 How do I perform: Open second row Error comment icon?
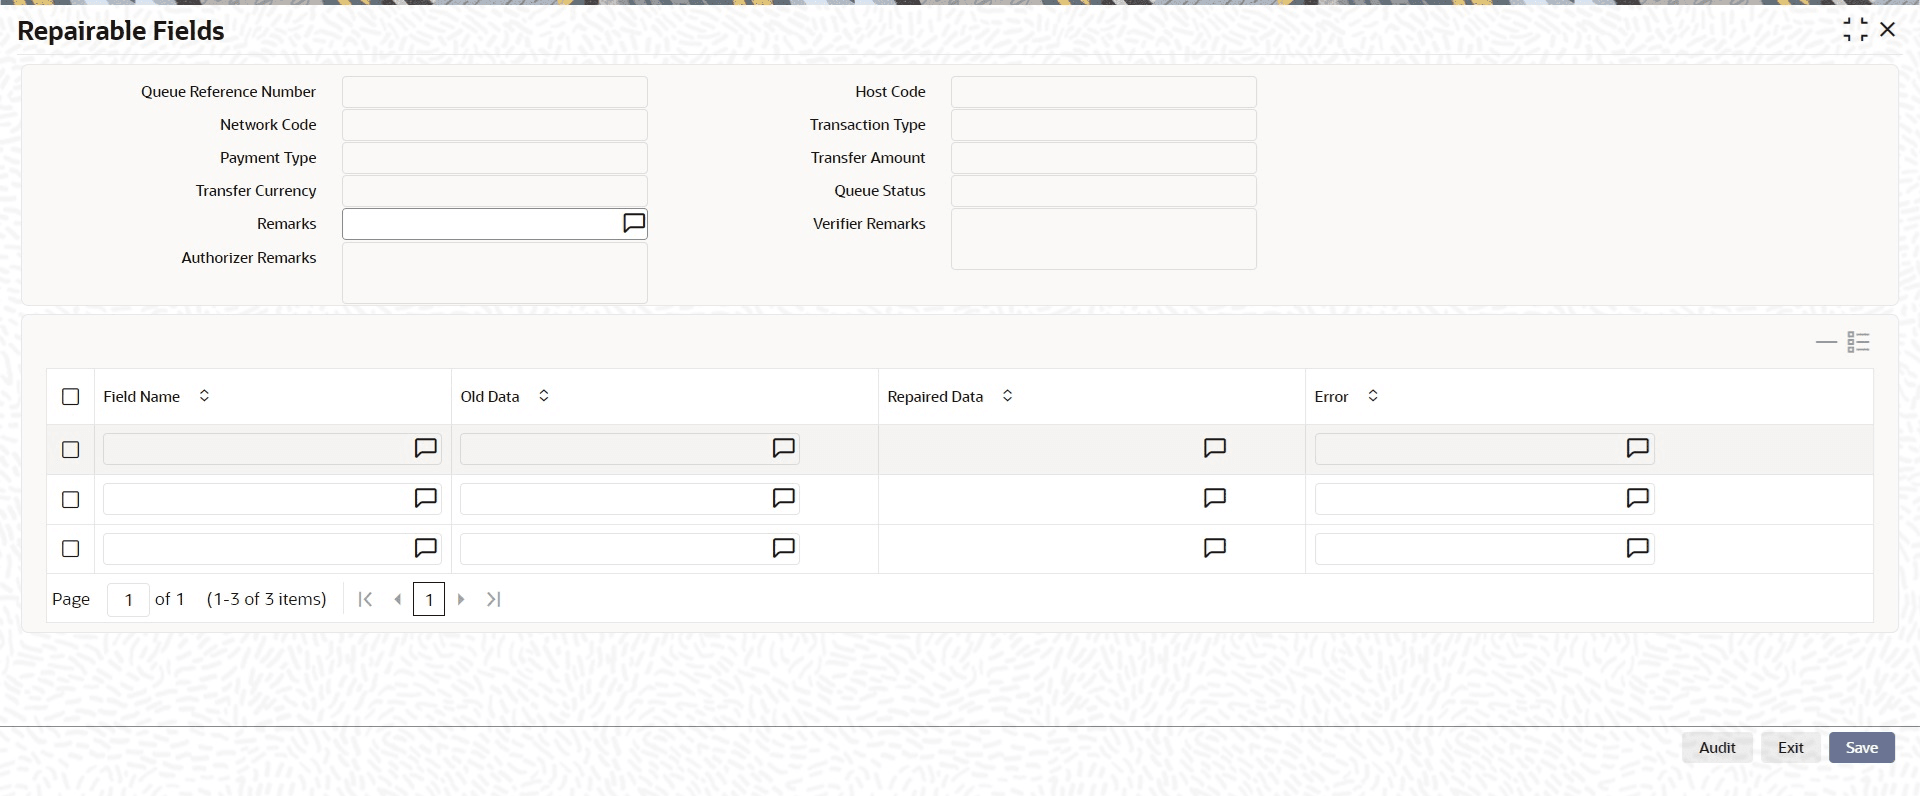pyautogui.click(x=1638, y=498)
